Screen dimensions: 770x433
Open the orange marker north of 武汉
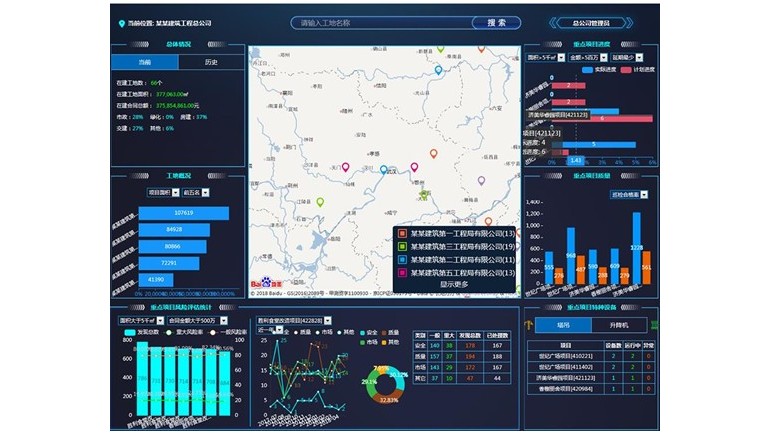click(434, 154)
